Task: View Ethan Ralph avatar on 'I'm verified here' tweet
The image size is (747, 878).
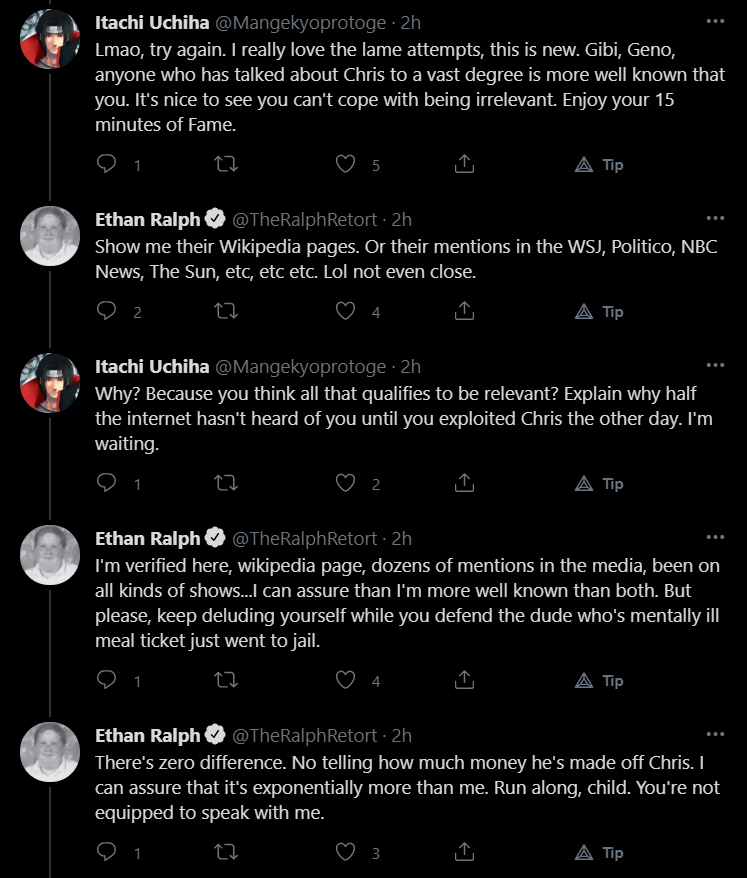Action: coord(50,555)
